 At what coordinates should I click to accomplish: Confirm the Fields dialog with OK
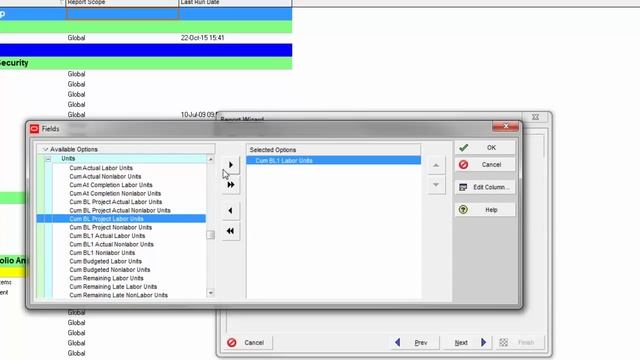point(485,148)
